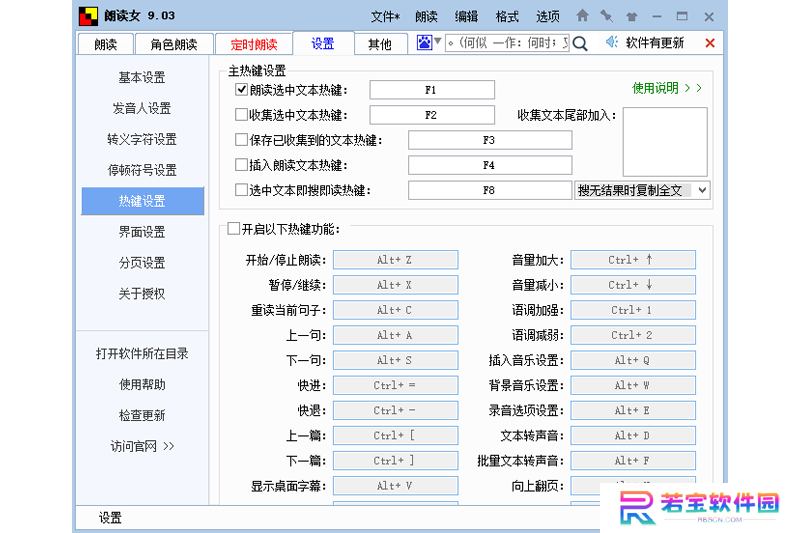Select 热键设置 in sidebar
The image size is (800, 533).
coord(142,201)
